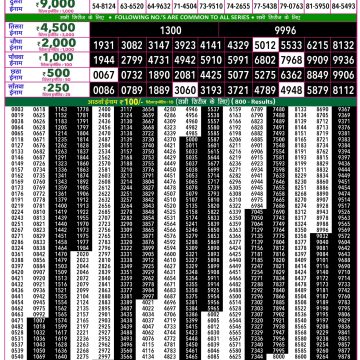Click number 9906 in the ₹500 row
The width and height of the screenshot is (360, 360).
(343, 75)
